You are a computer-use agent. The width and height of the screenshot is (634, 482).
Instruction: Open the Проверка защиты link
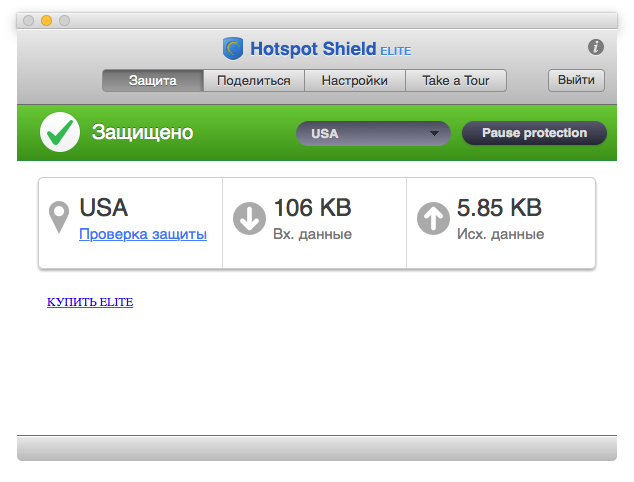[143, 234]
